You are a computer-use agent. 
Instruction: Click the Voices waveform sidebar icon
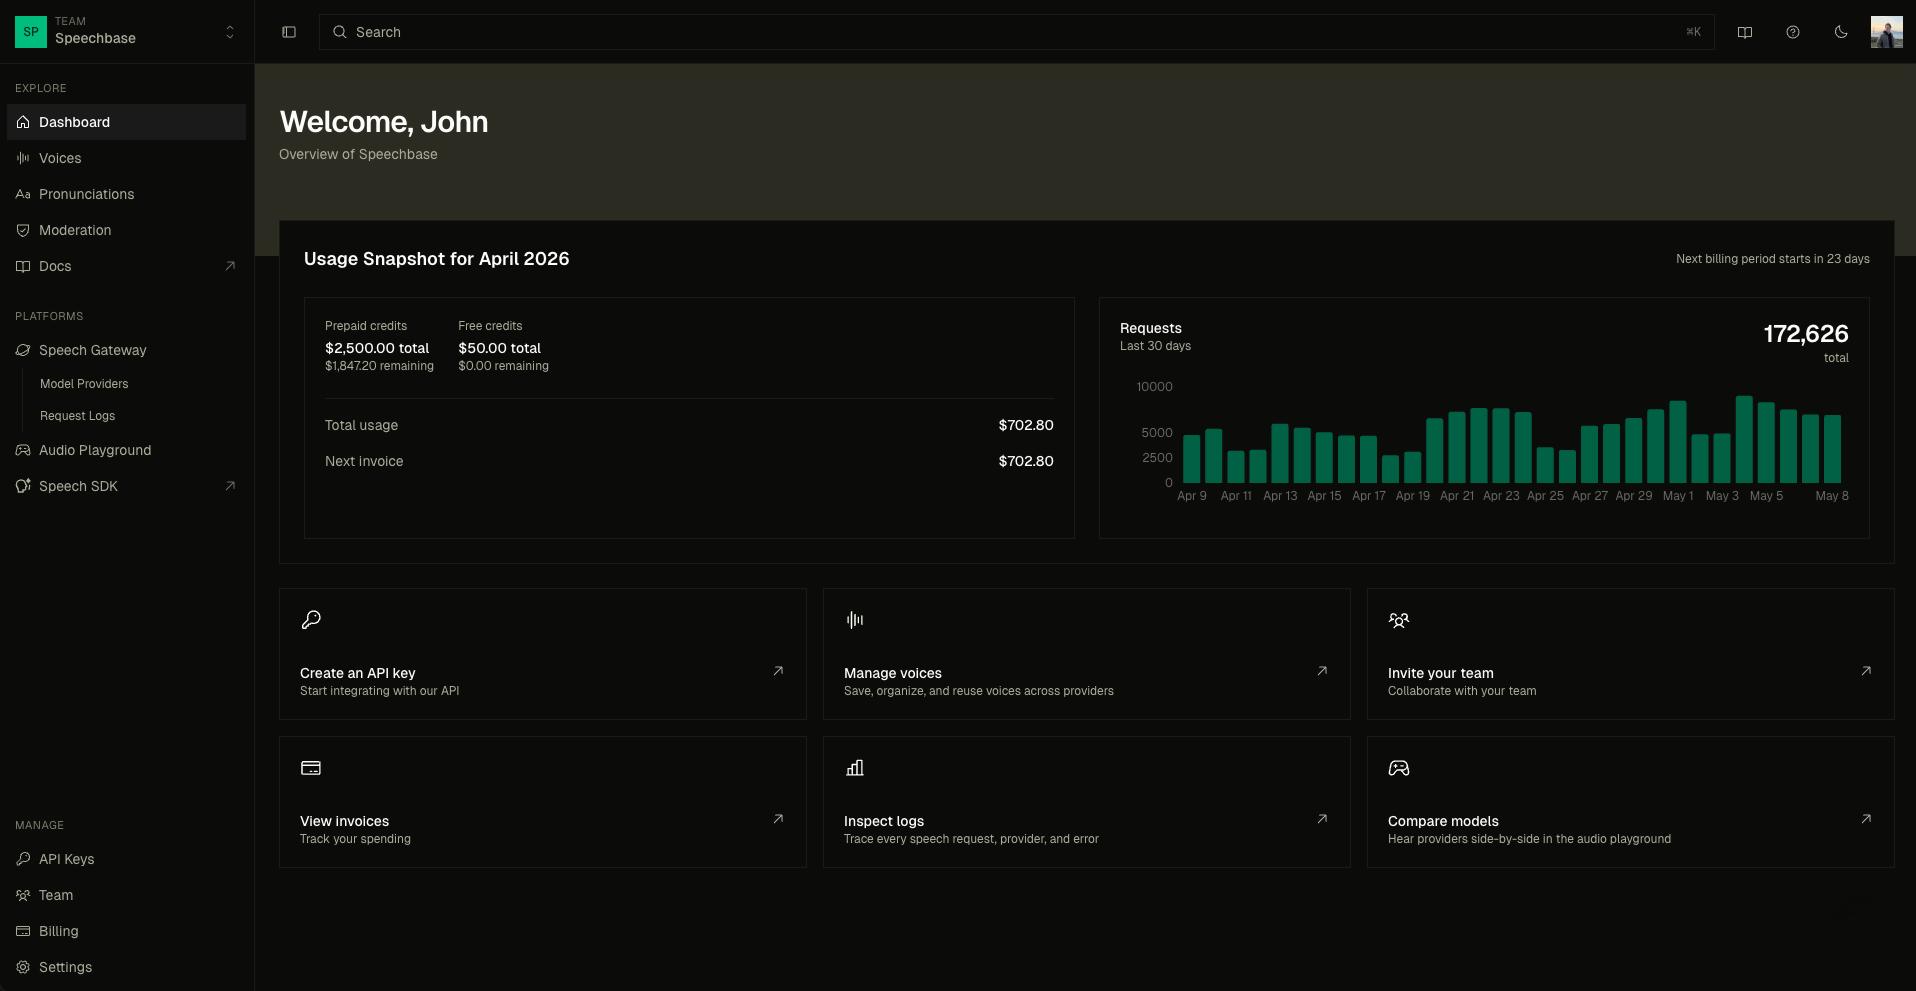pyautogui.click(x=23, y=158)
